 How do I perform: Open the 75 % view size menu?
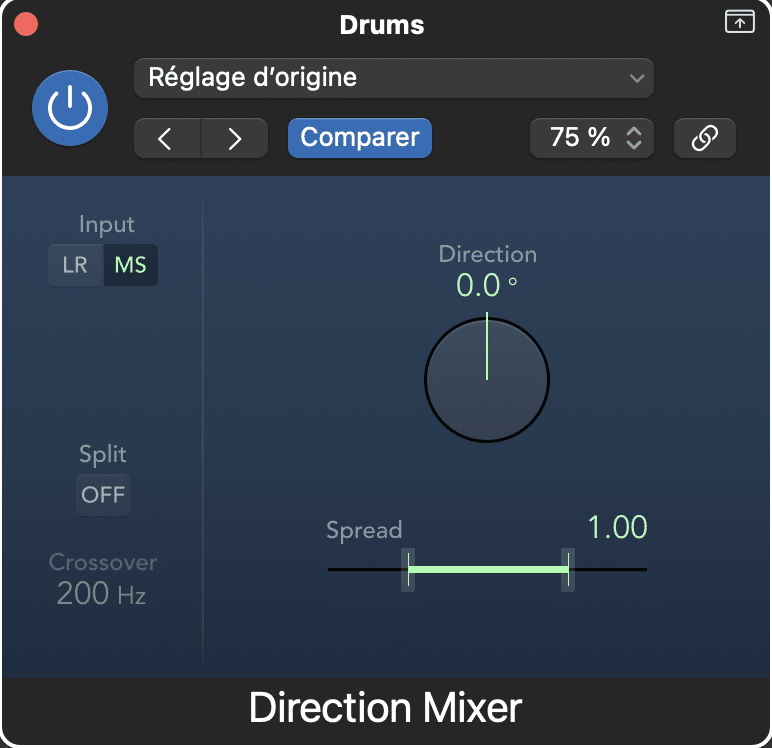(x=592, y=138)
